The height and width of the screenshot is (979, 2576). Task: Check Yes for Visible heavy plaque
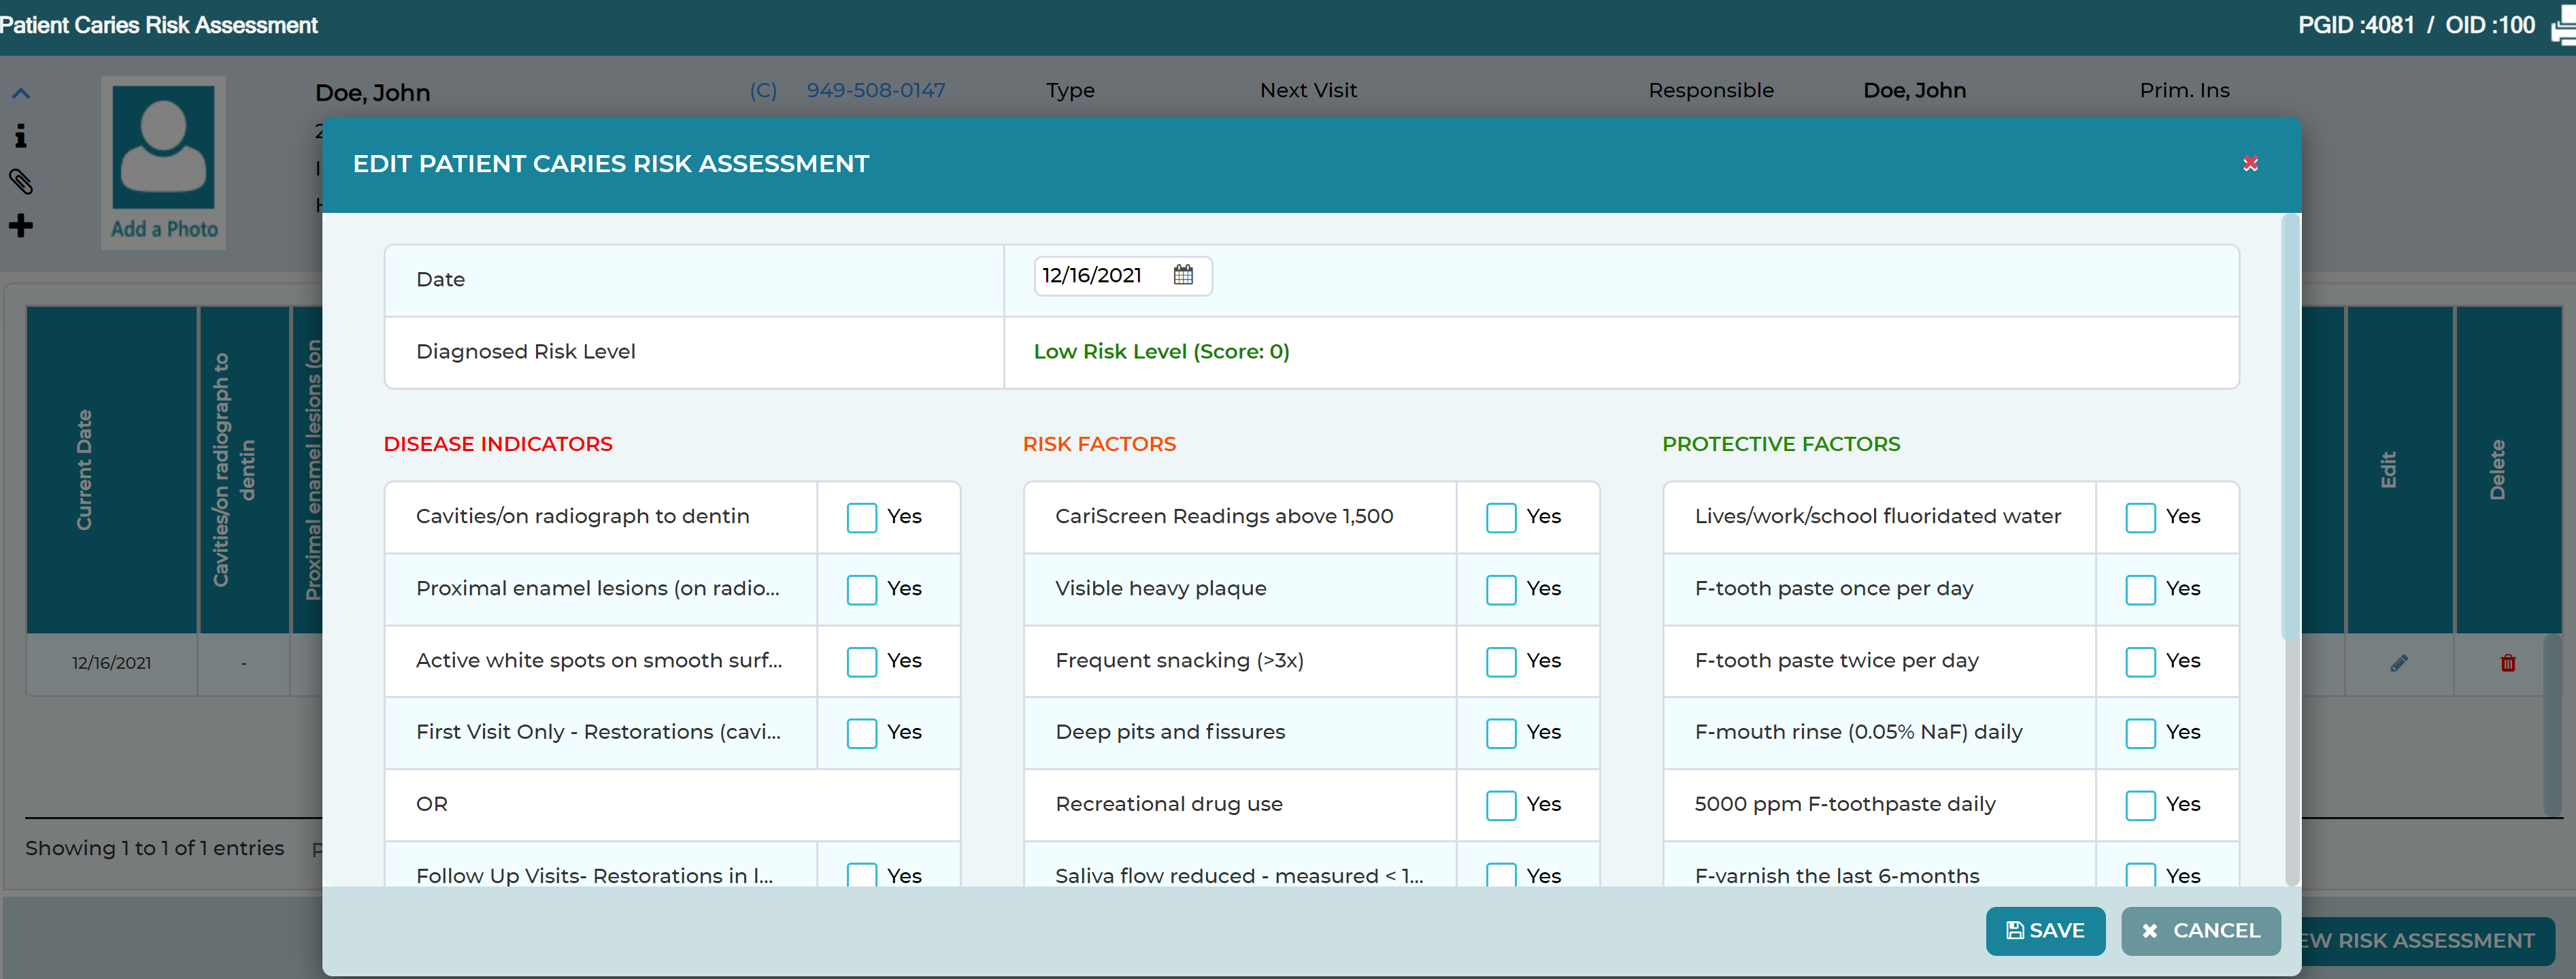[1500, 589]
